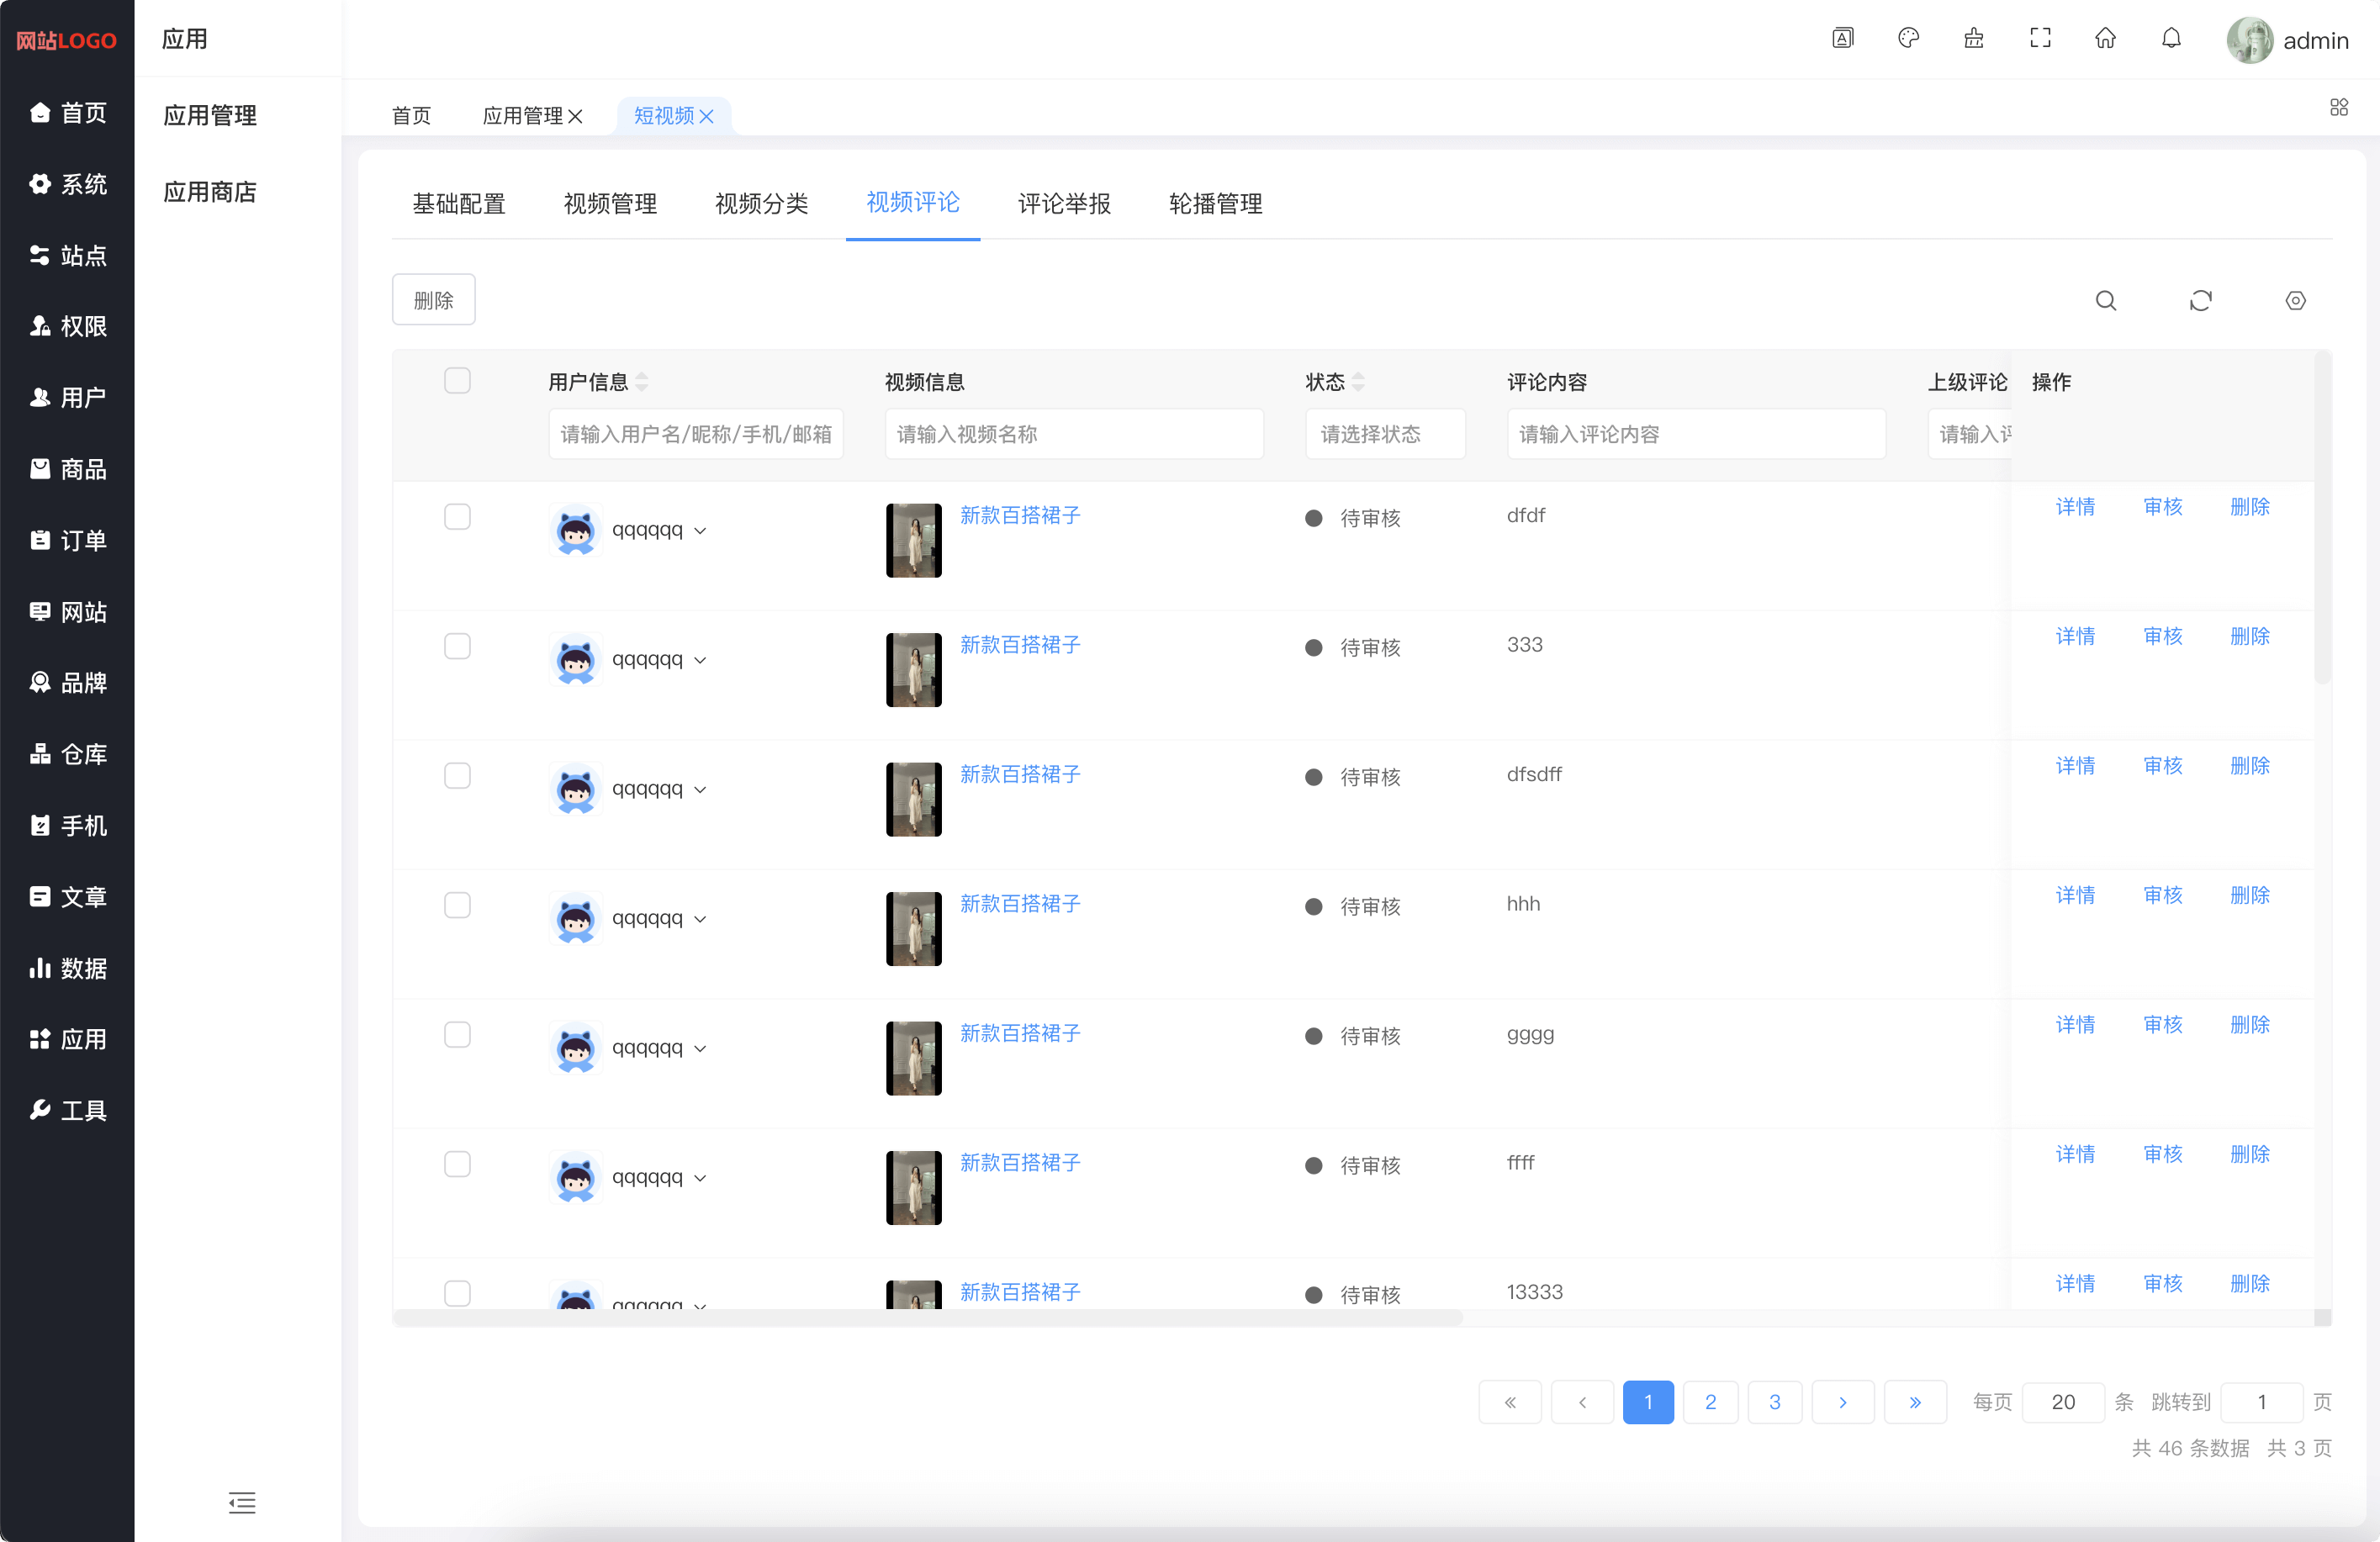This screenshot has width=2380, height=1542.
Task: Switch to the 视频管理 tab
Action: pos(610,204)
